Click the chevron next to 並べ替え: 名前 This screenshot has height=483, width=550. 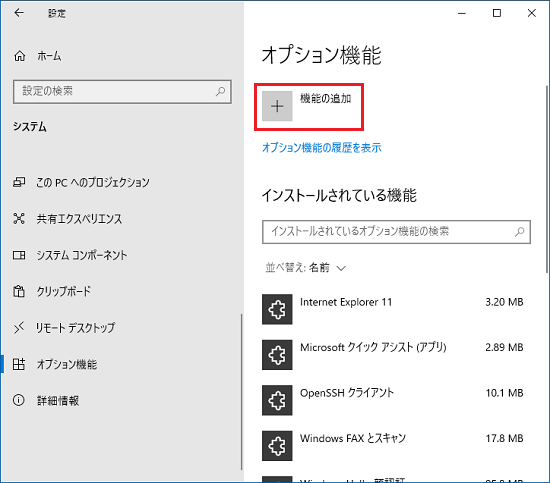click(341, 268)
